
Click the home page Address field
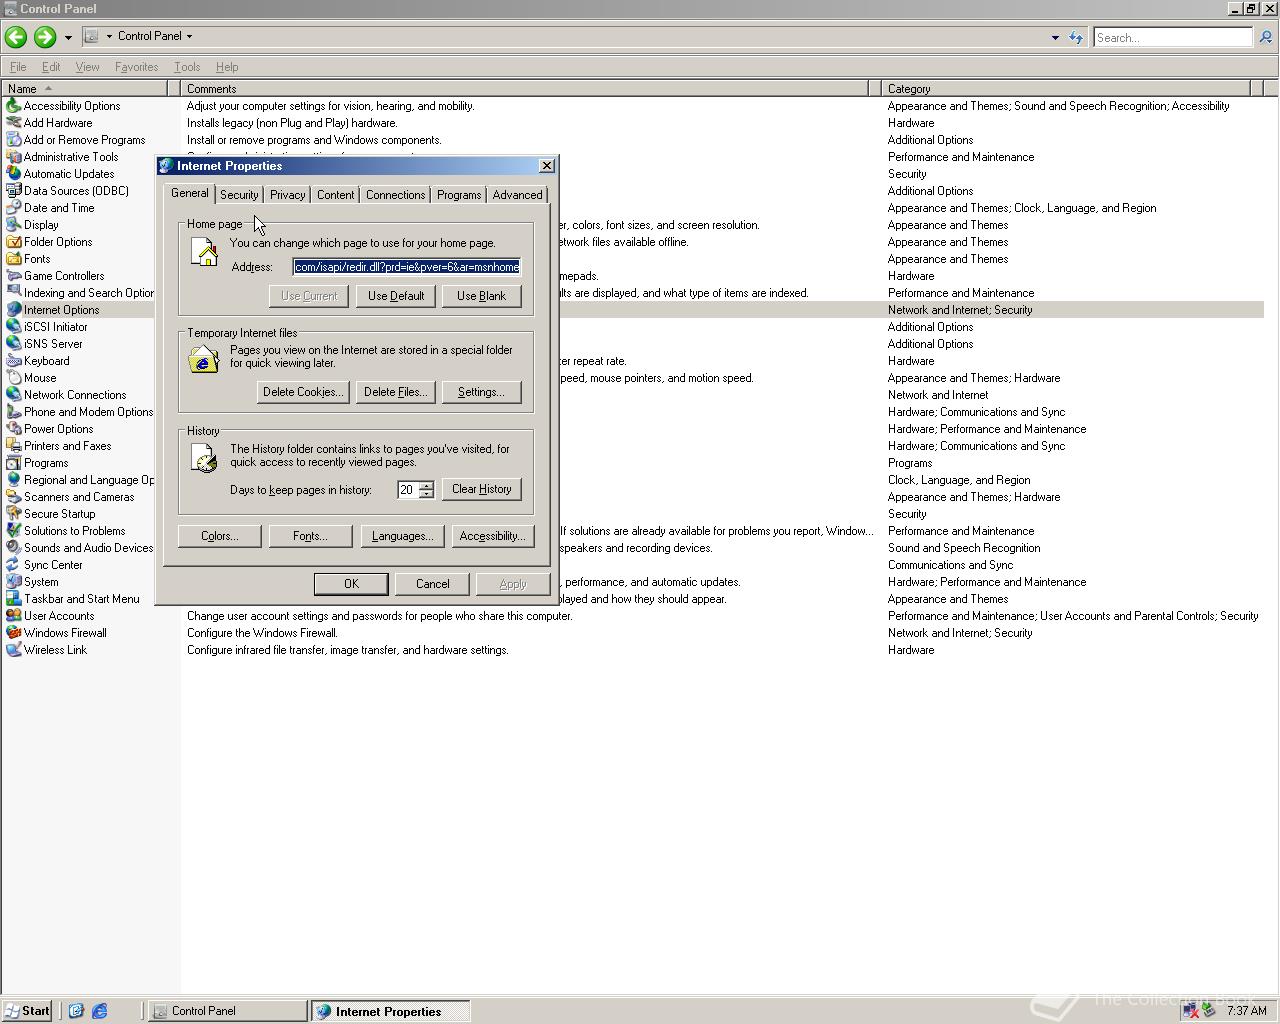pyautogui.click(x=407, y=267)
